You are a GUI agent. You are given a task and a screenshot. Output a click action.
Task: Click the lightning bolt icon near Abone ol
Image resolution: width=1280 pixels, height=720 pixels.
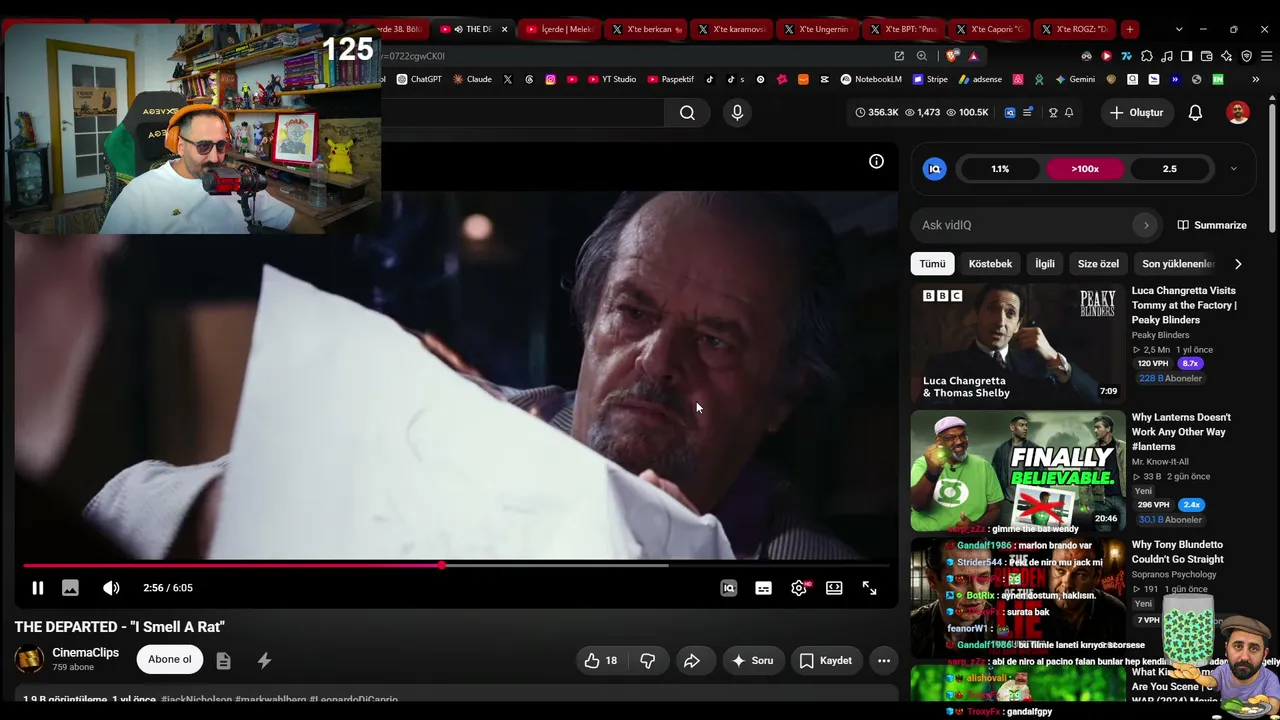[264, 660]
